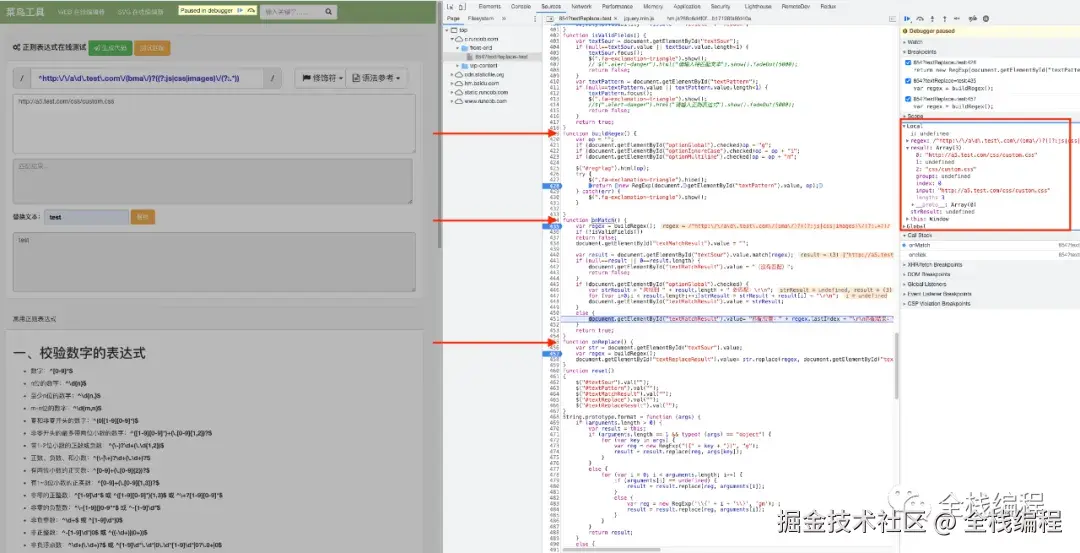The width and height of the screenshot is (1080, 553).
Task: Open jquery.min.js file tab
Action: coord(640,19)
